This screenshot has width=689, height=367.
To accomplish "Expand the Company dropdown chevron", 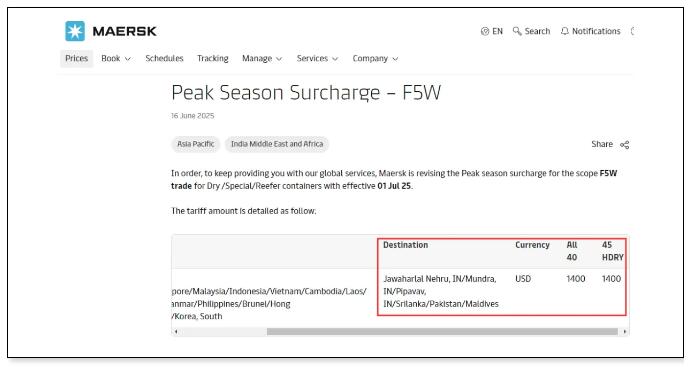I will (395, 59).
